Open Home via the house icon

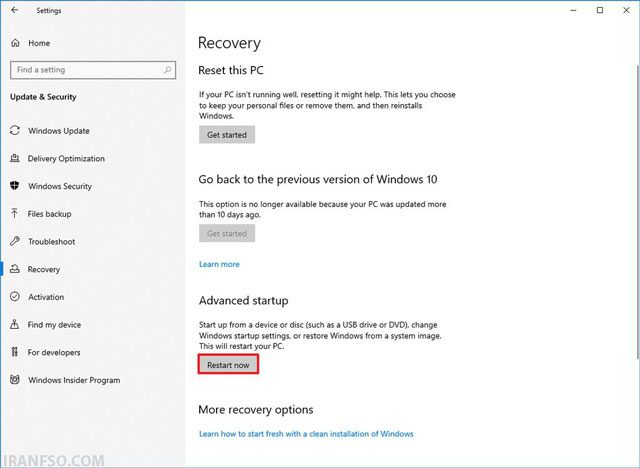[15, 43]
